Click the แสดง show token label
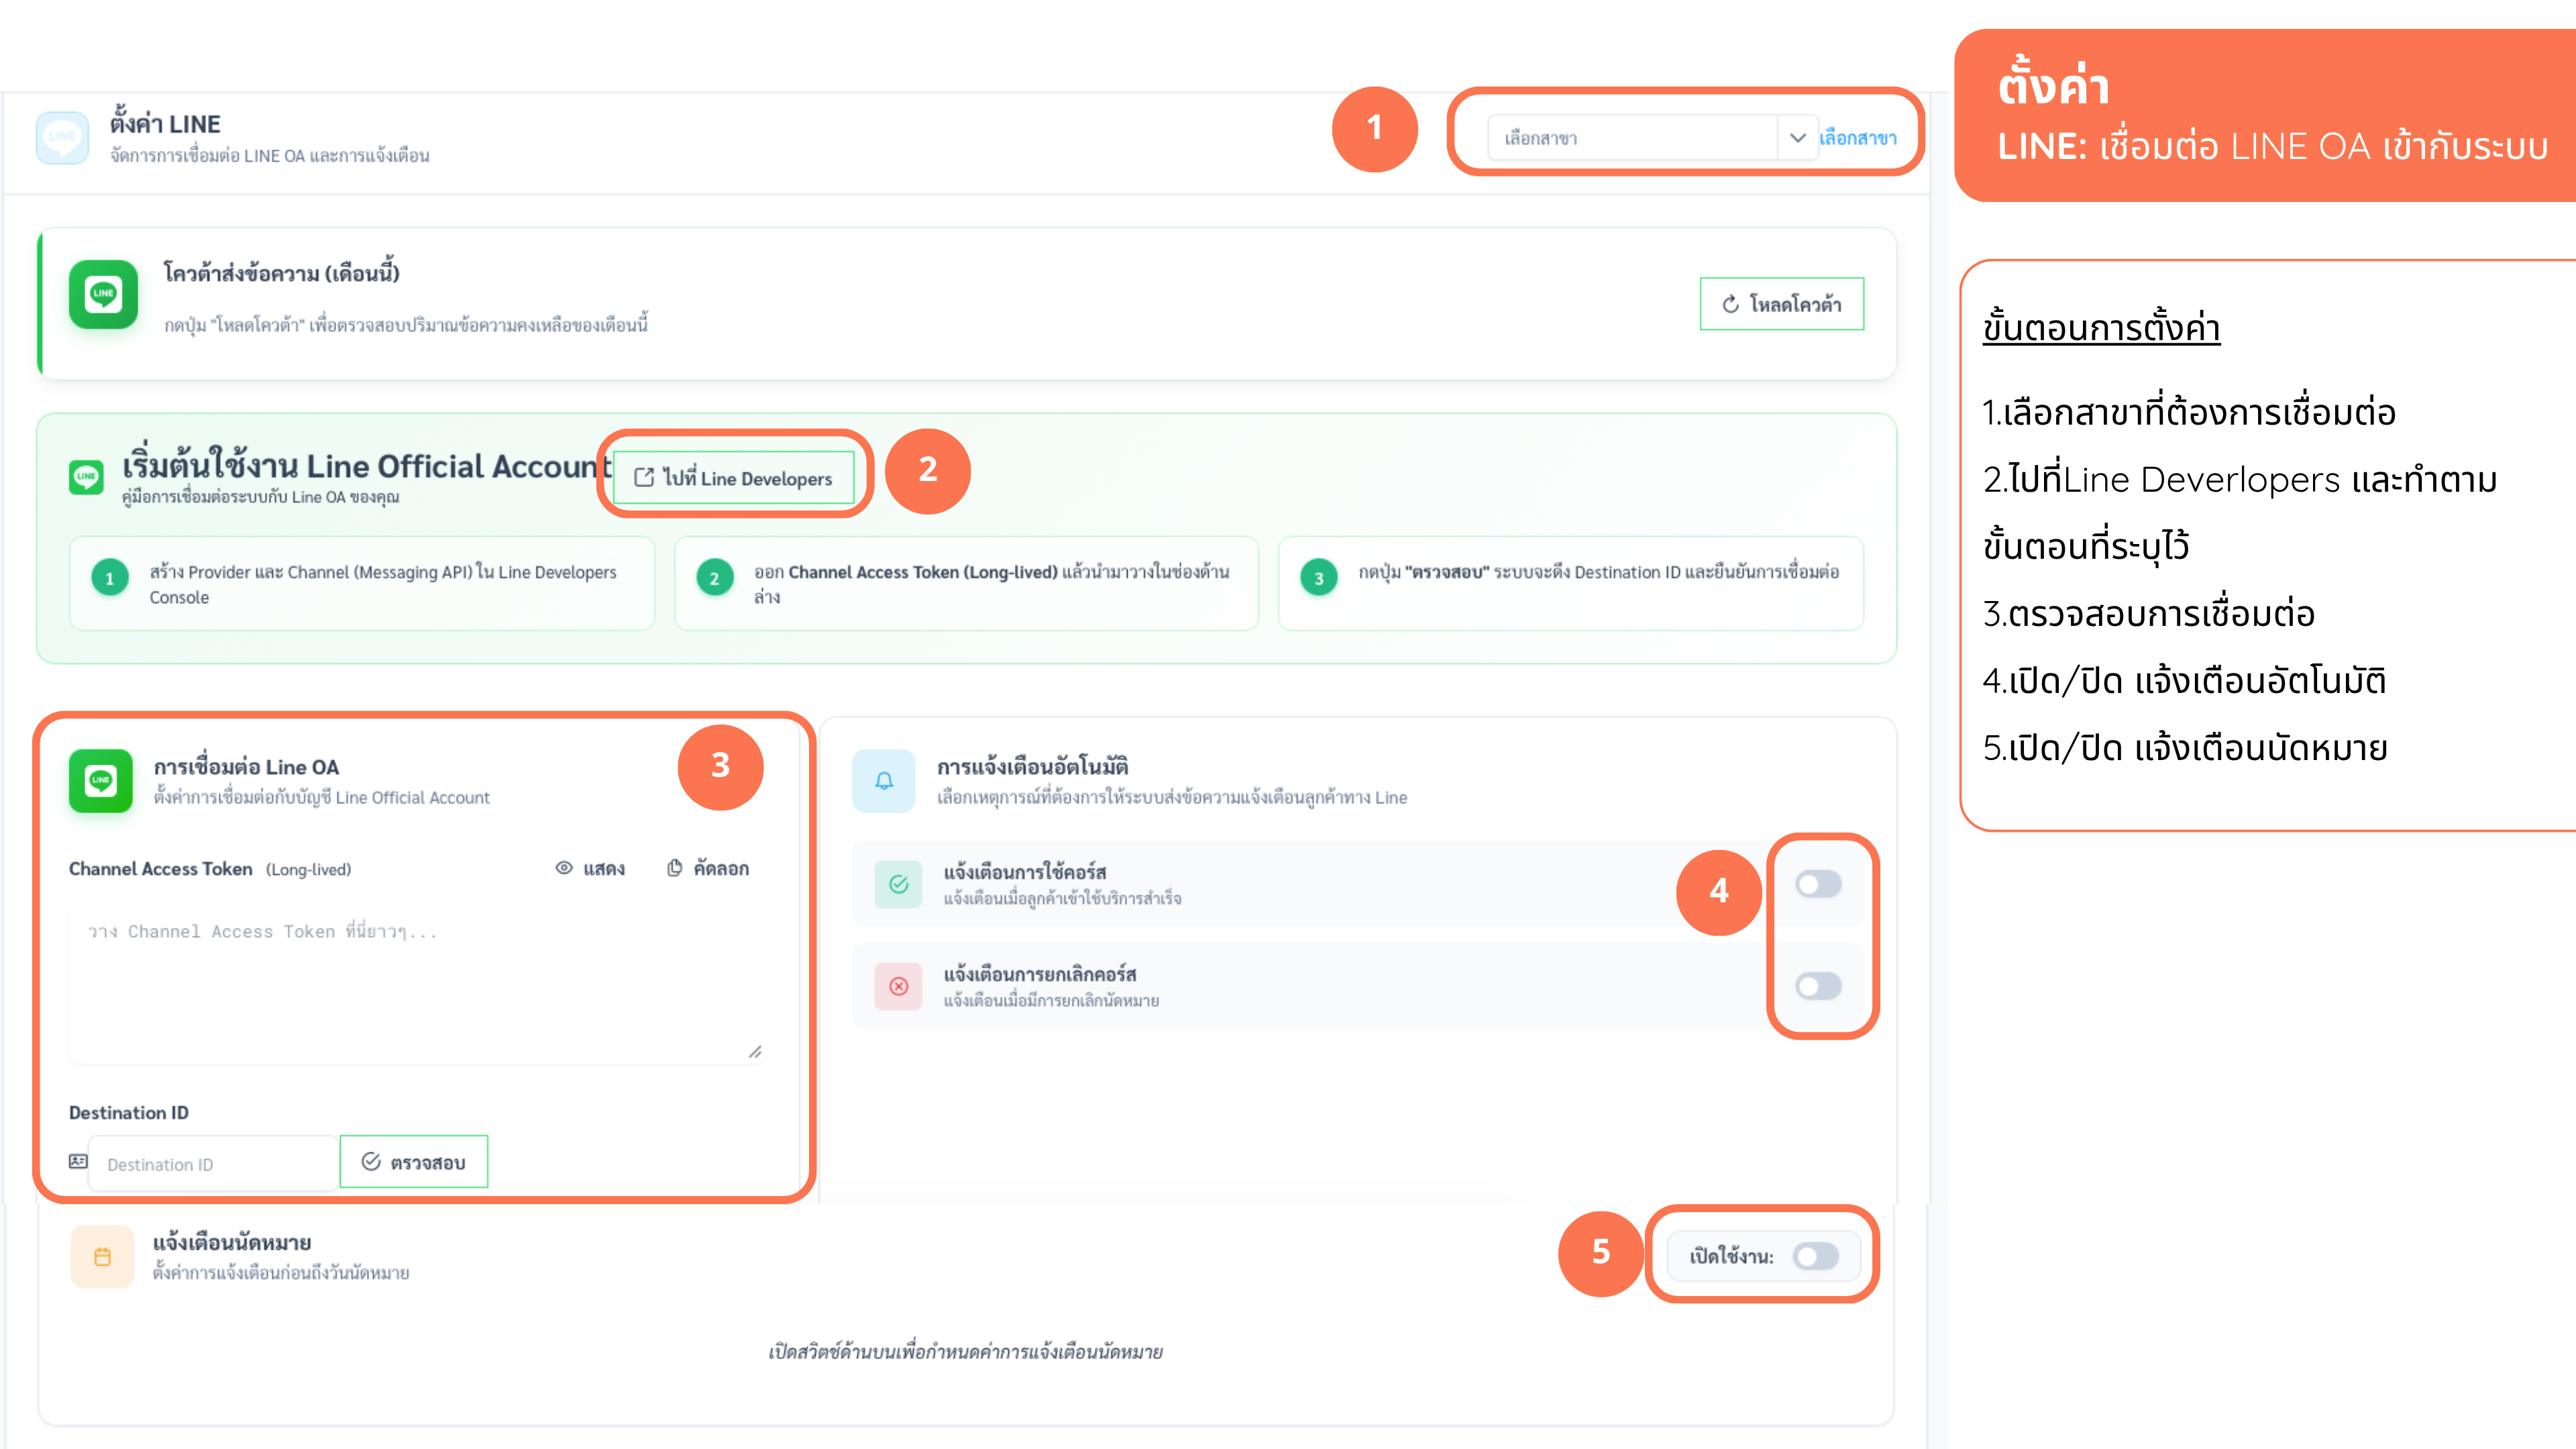Screen dimensions: 2576x1449 click(604, 868)
